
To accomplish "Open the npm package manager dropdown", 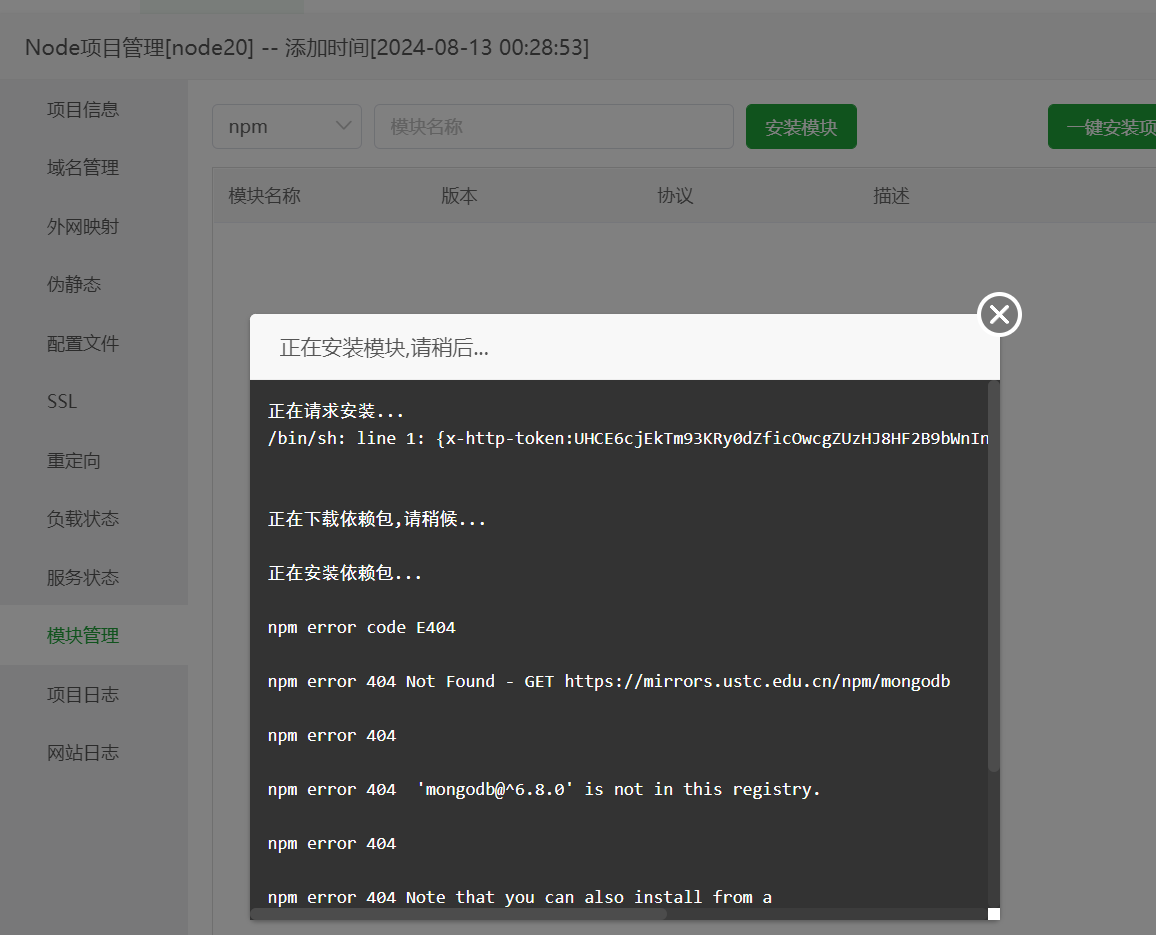I will tap(287, 127).
